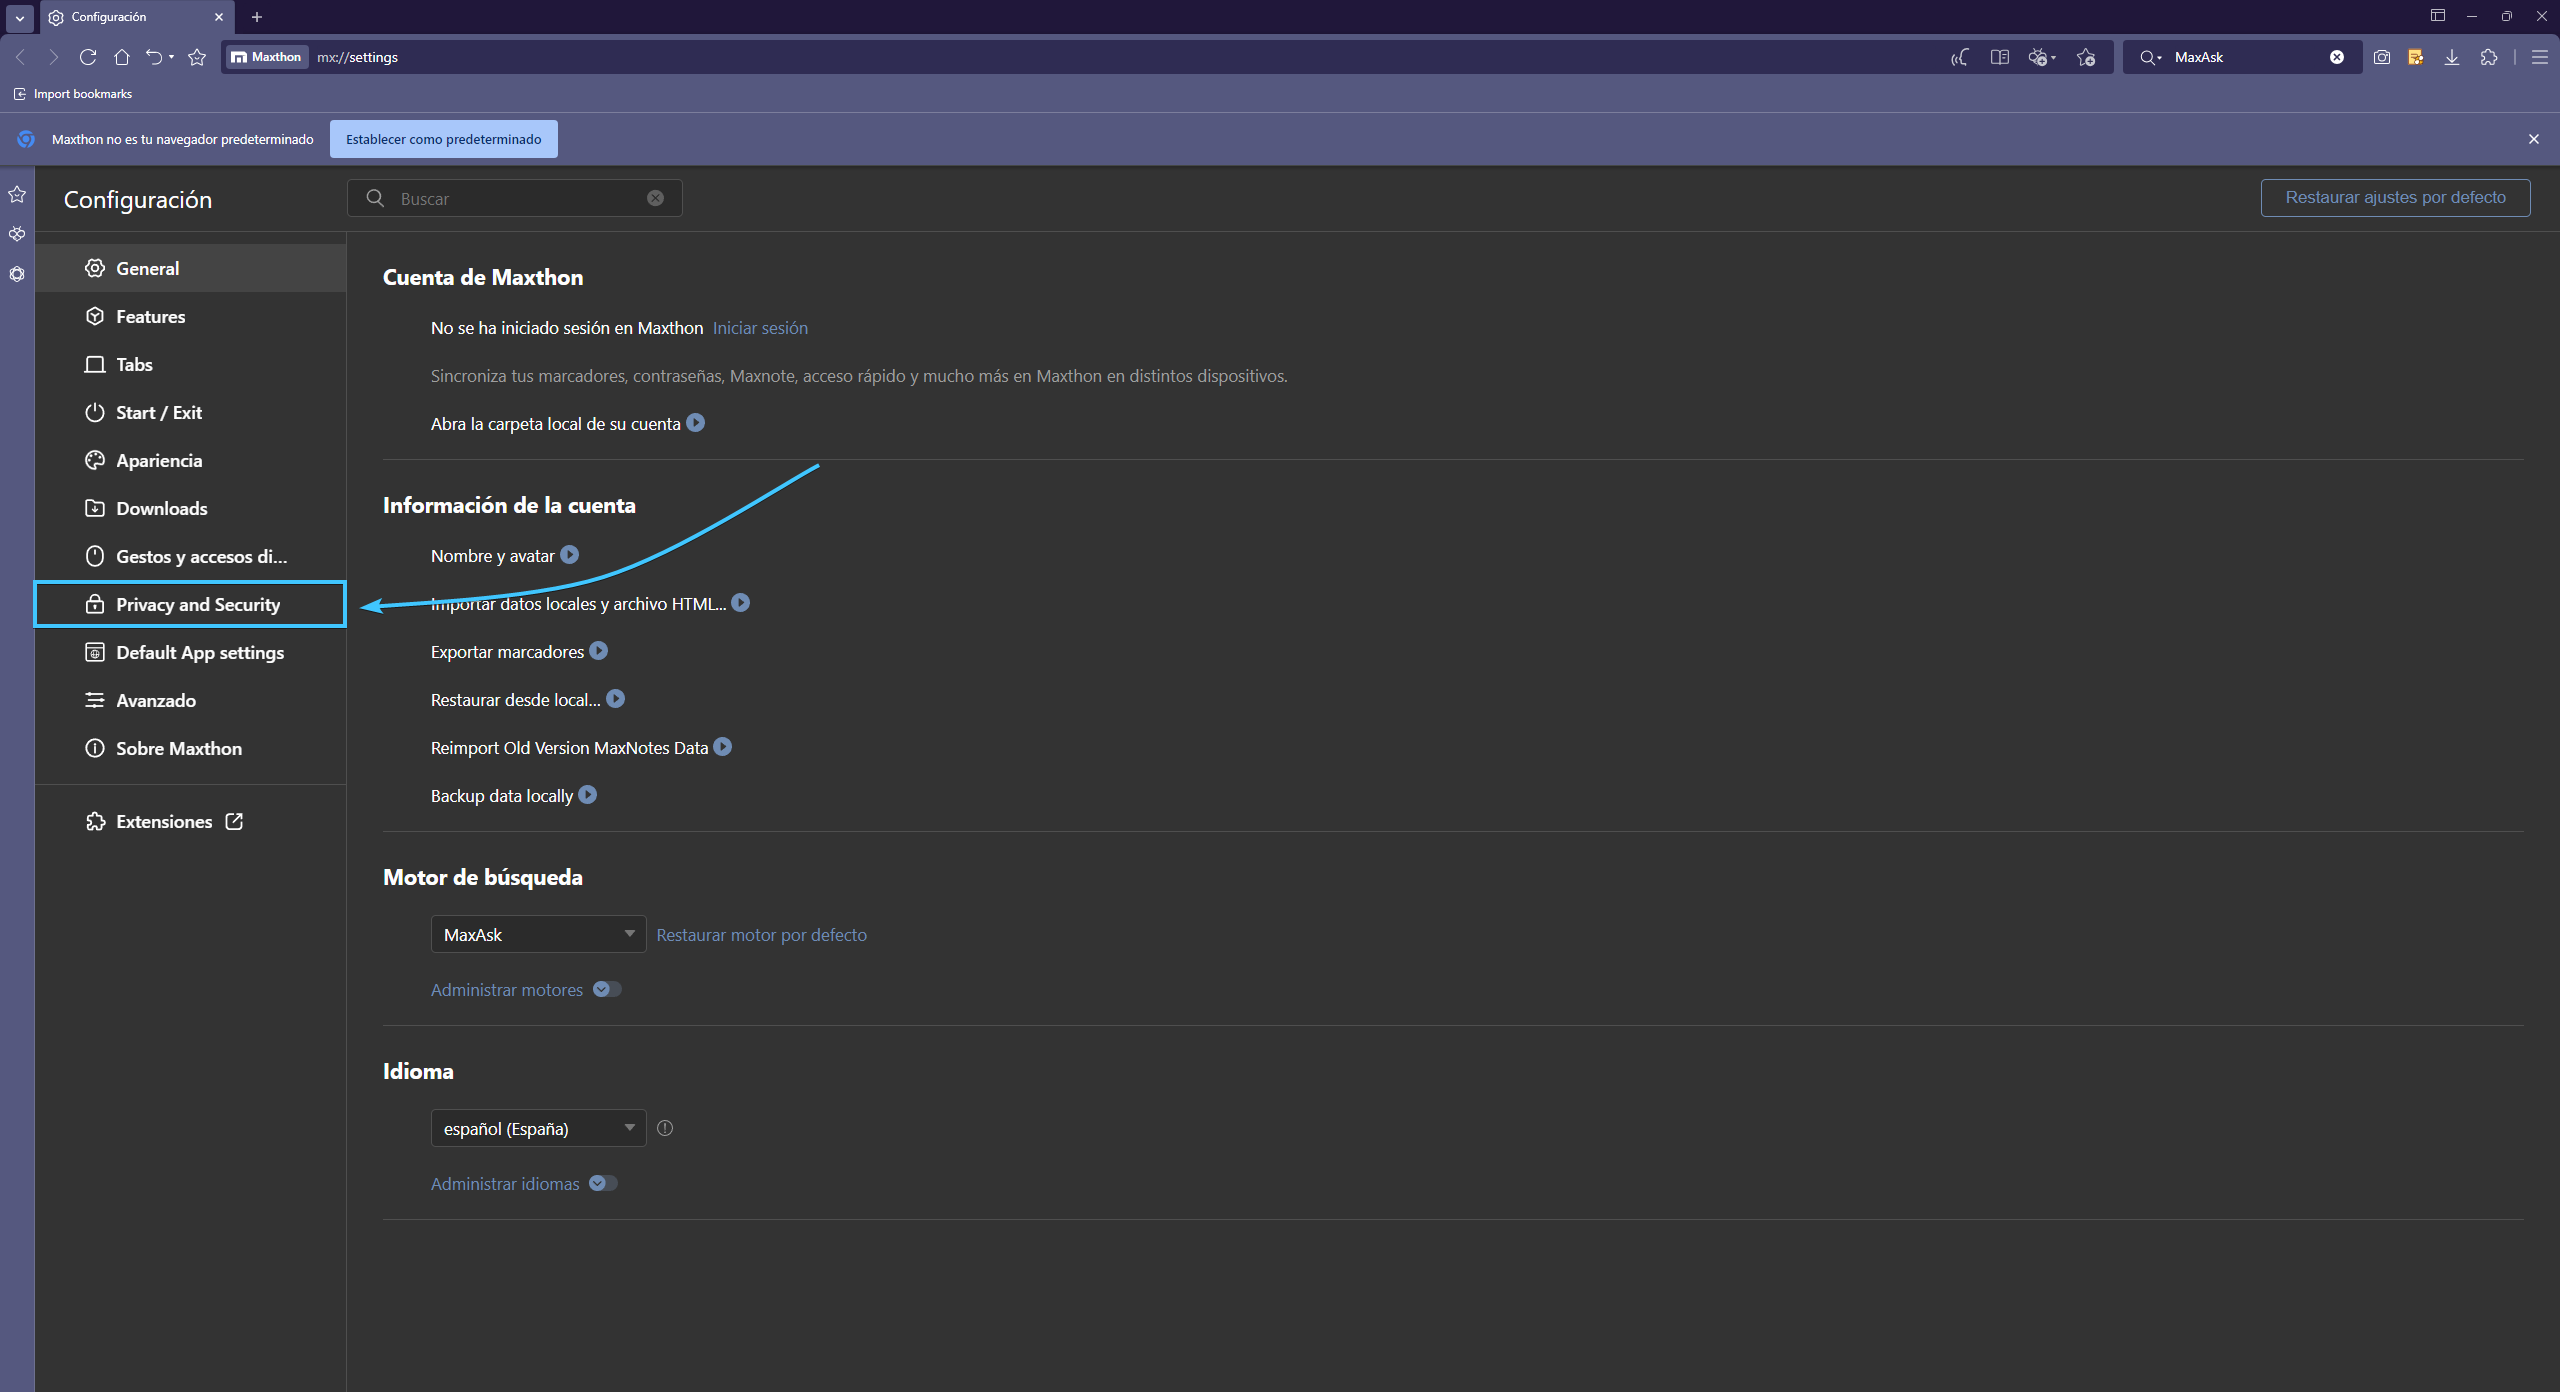This screenshot has width=2560, height=1392.
Task: Select General in settings menu
Action: 190,268
